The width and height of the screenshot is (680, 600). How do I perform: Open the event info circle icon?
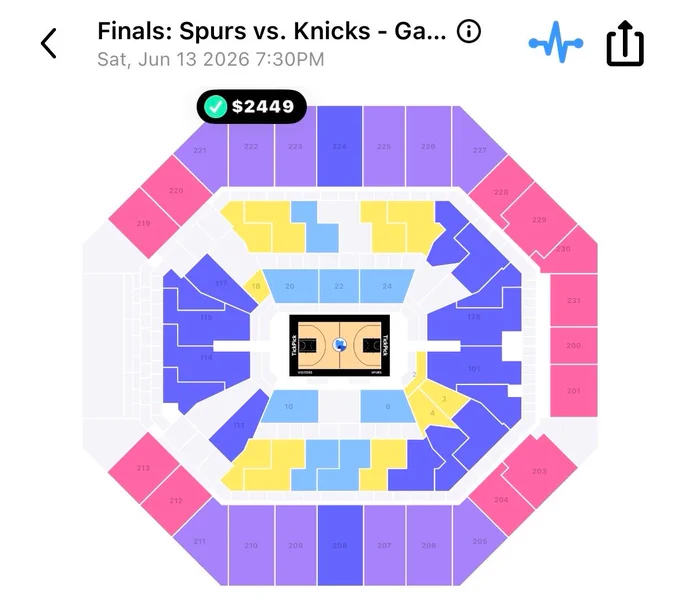469,31
